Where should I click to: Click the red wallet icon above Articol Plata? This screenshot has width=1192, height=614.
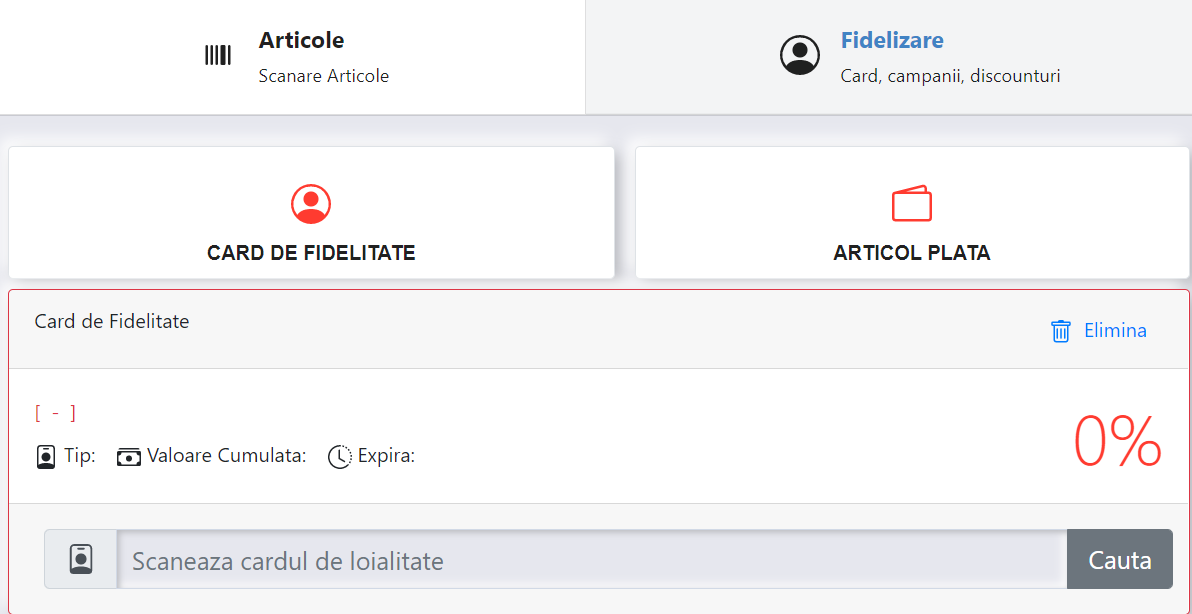click(x=911, y=204)
